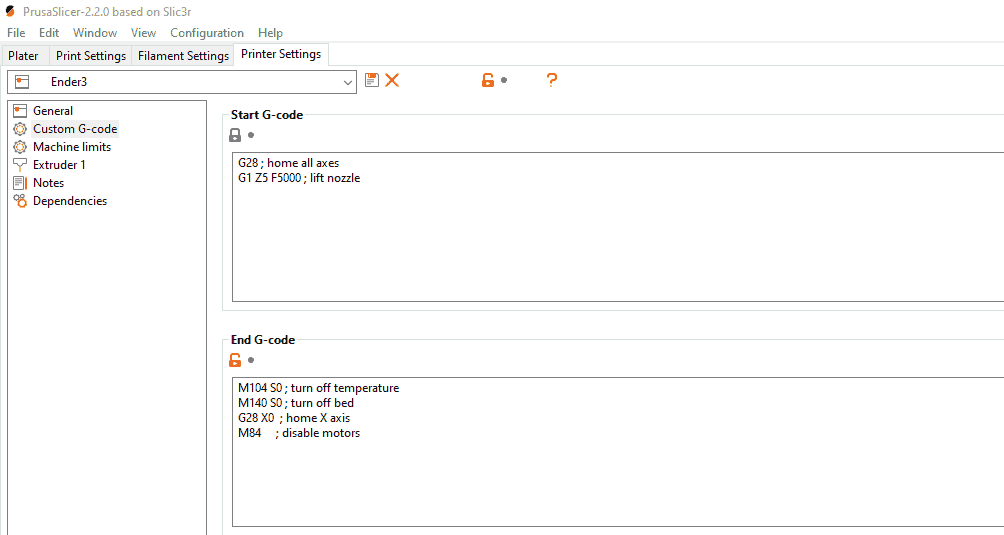Viewport: 1004px width, 535px height.
Task: Click the Dependencies icon in sidebar
Action: coord(20,201)
